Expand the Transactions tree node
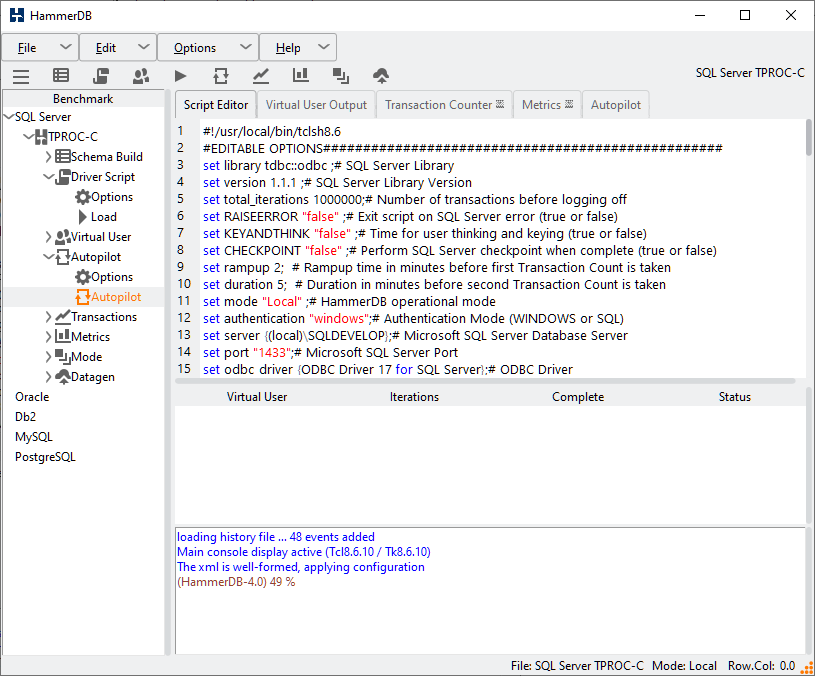Screen dimensions: 815x676 point(48,317)
